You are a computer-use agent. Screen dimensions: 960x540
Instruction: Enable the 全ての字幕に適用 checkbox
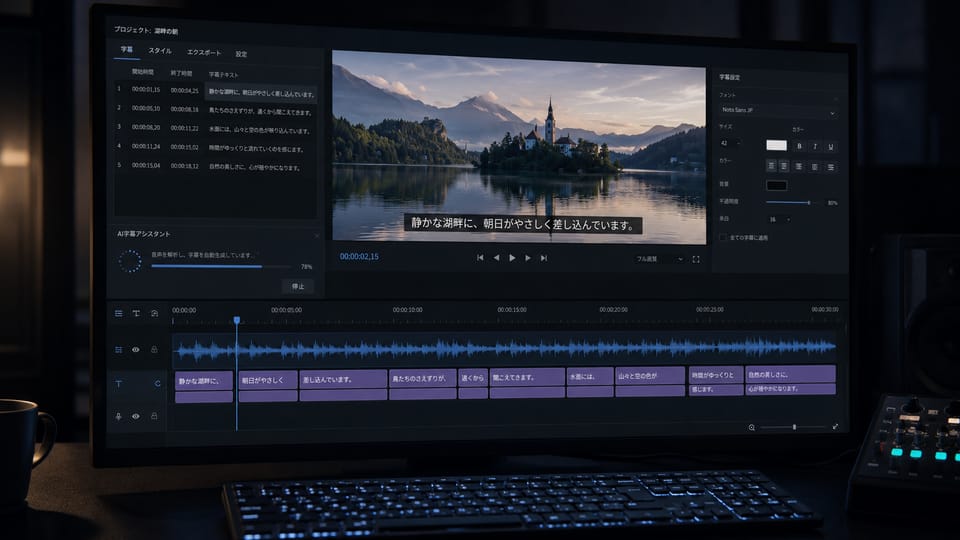pyautogui.click(x=723, y=237)
